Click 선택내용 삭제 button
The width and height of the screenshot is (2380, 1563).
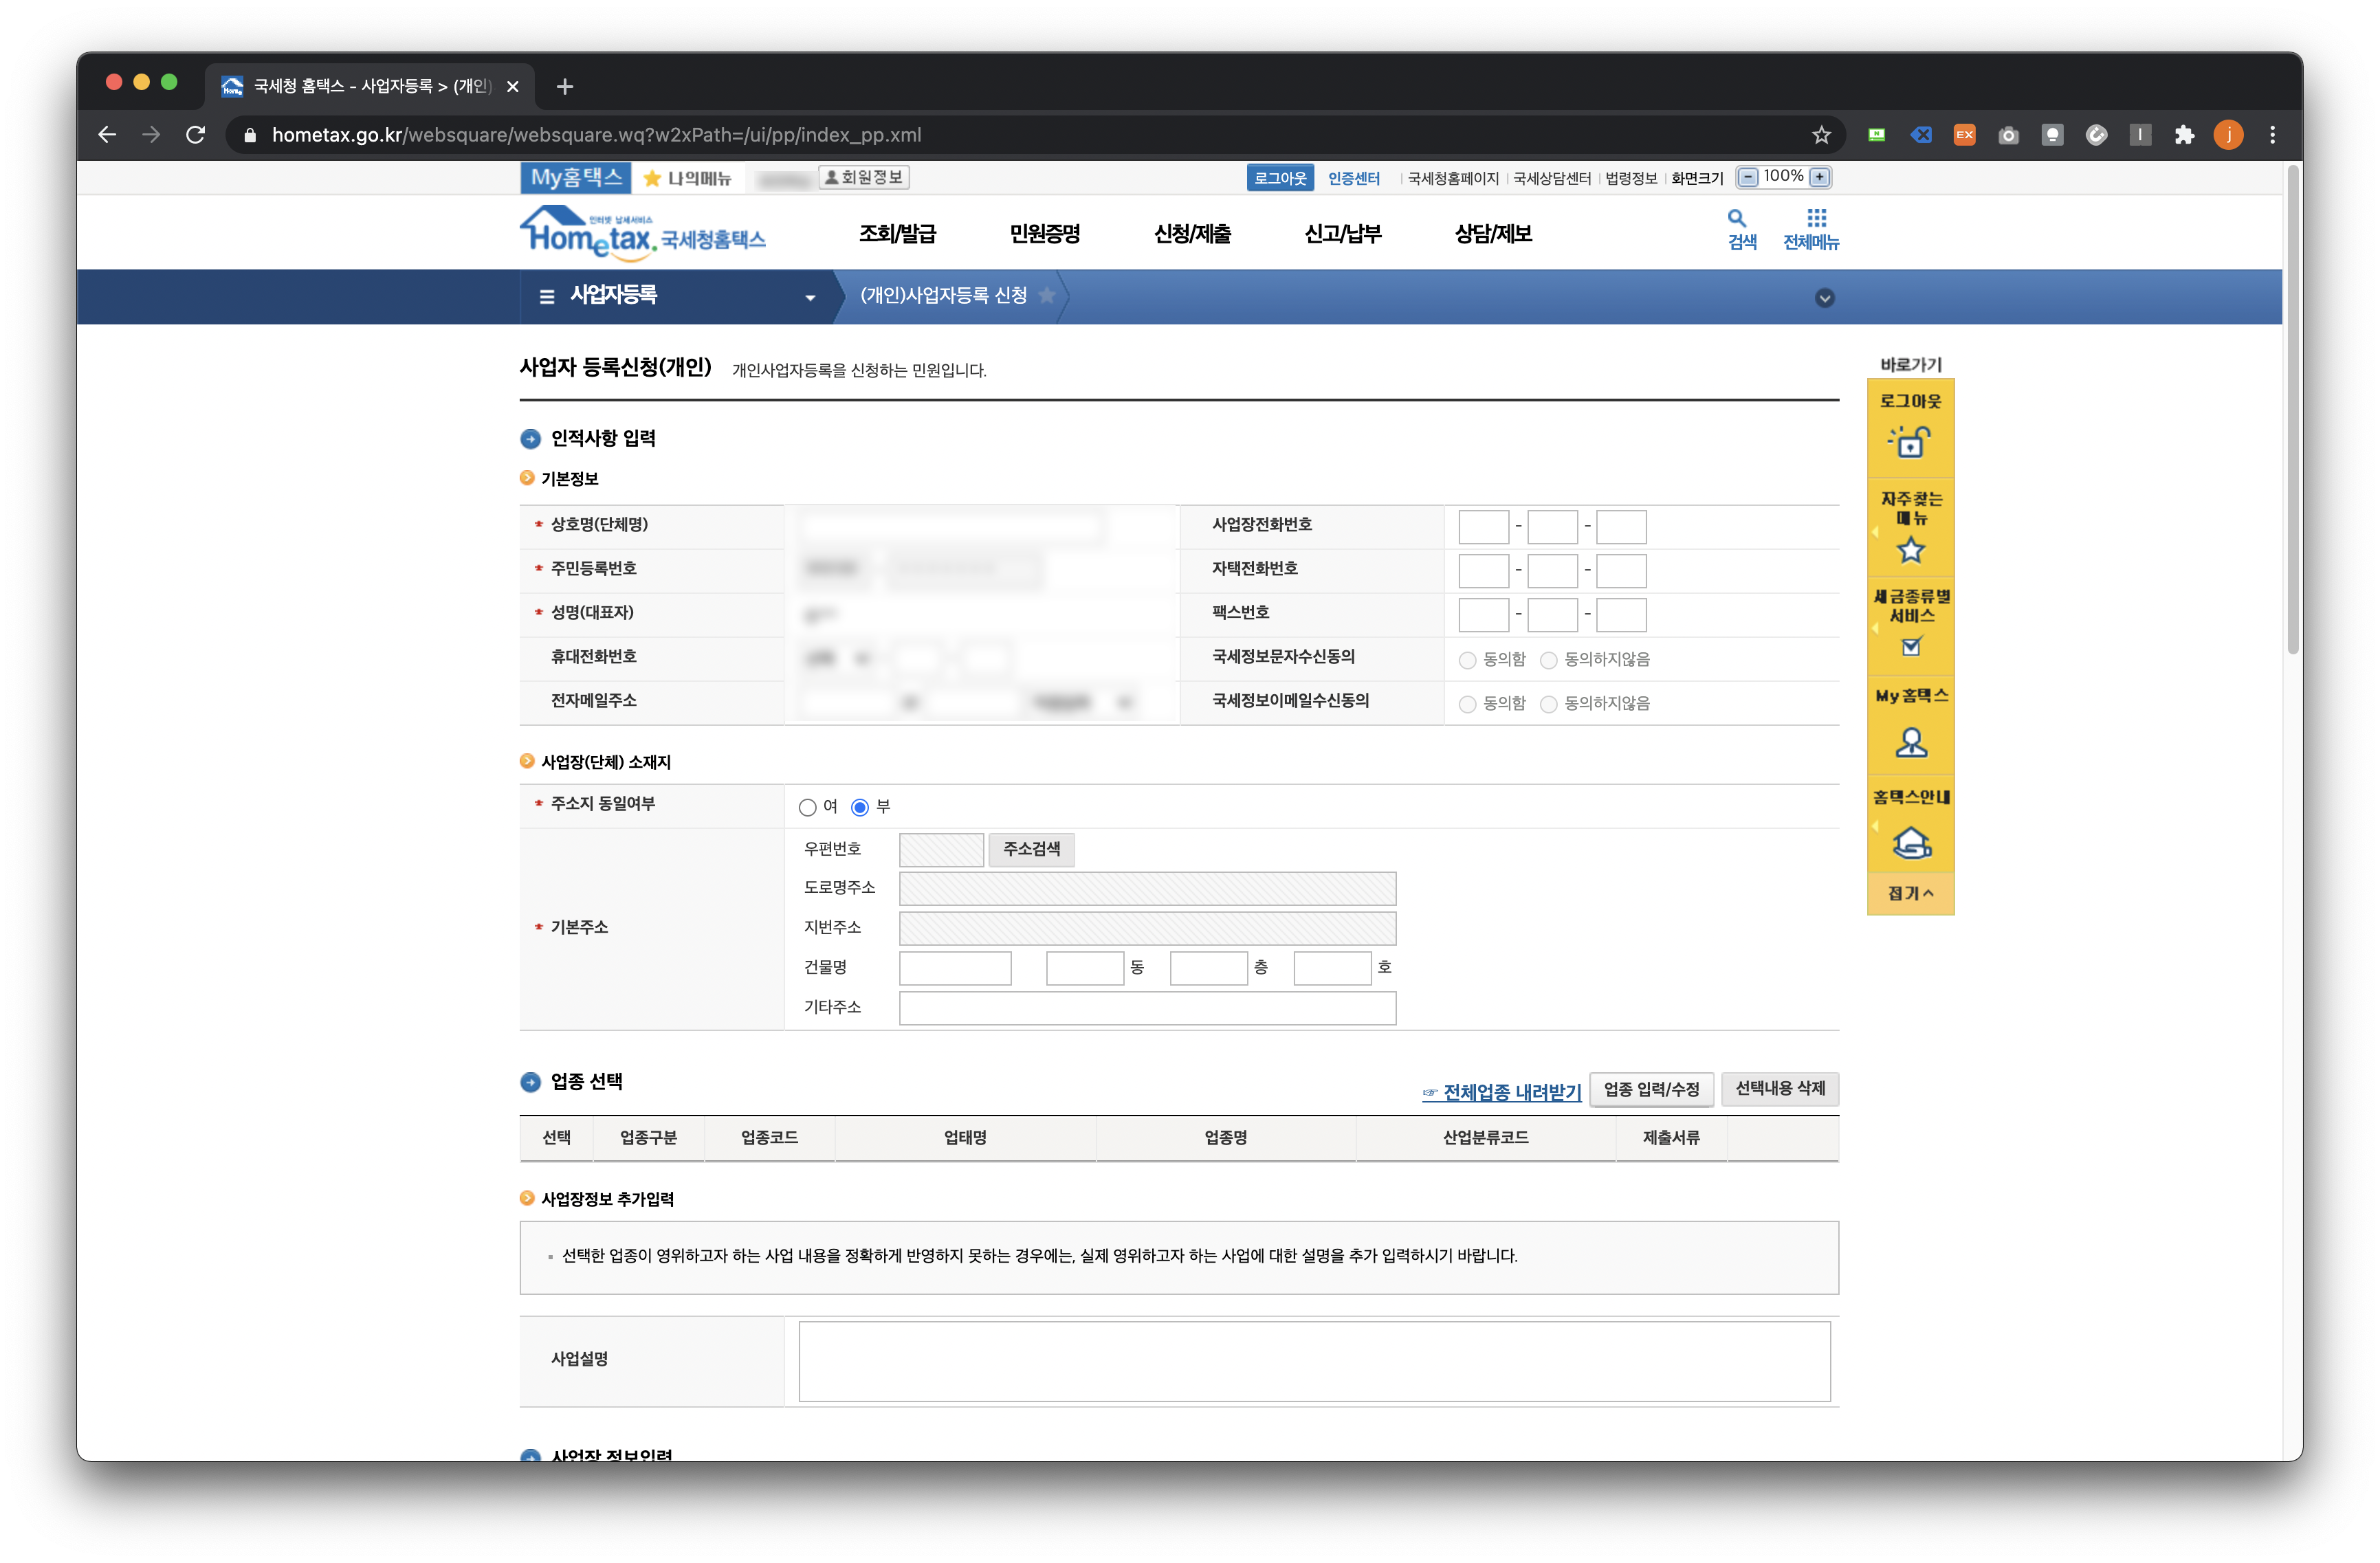1780,1089
